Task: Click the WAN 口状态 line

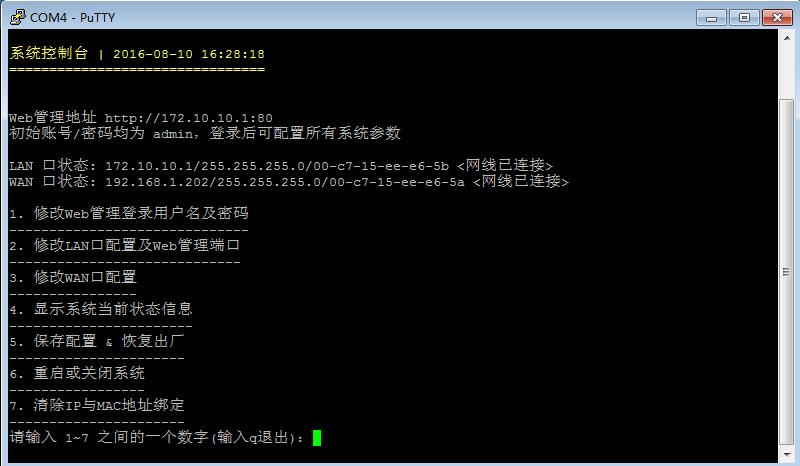Action: tap(289, 182)
